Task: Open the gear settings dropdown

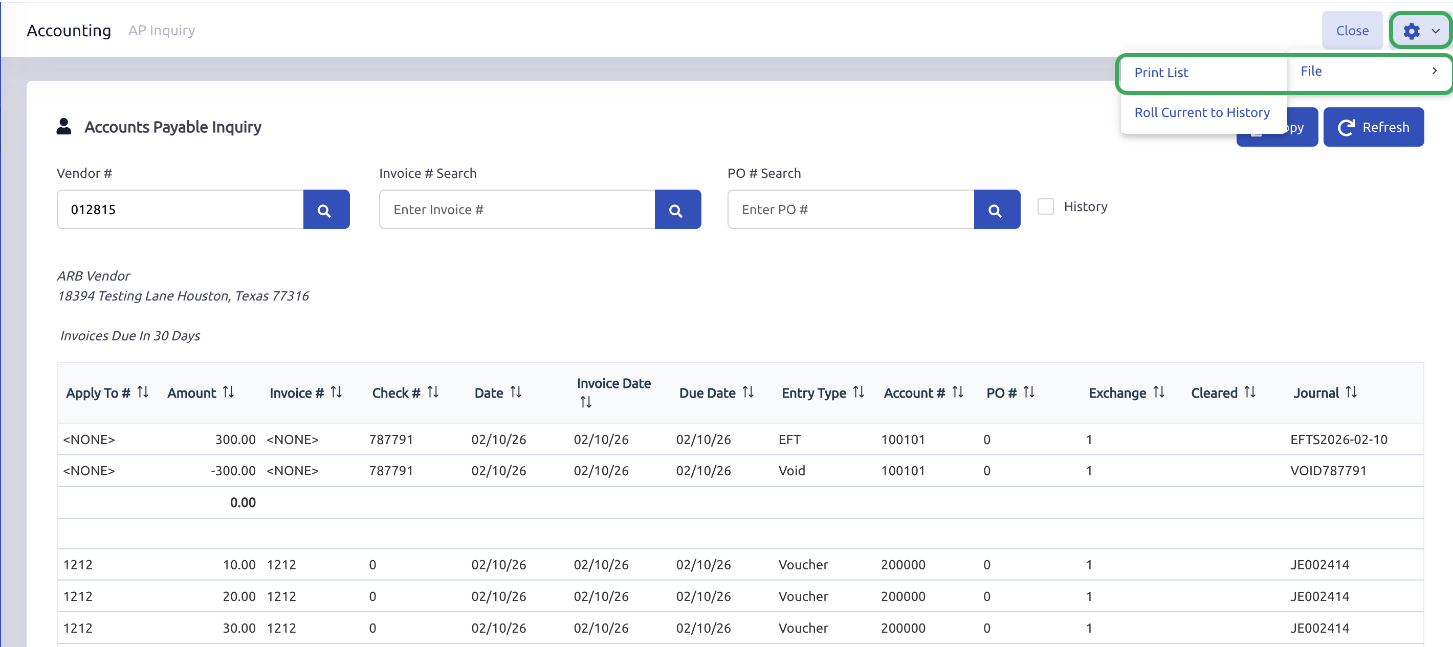Action: tap(1420, 31)
